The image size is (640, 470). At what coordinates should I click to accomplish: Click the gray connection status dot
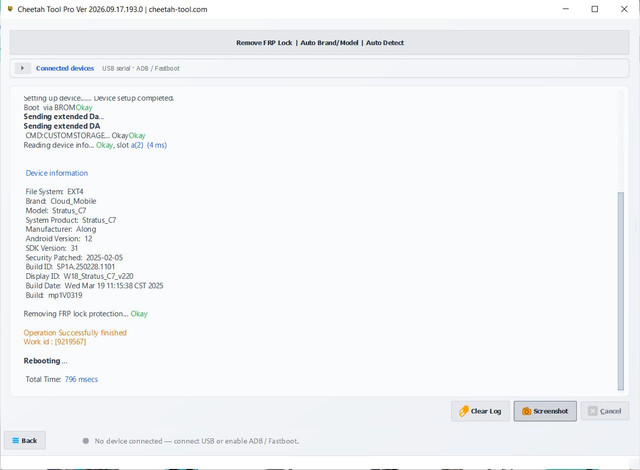pyautogui.click(x=86, y=441)
